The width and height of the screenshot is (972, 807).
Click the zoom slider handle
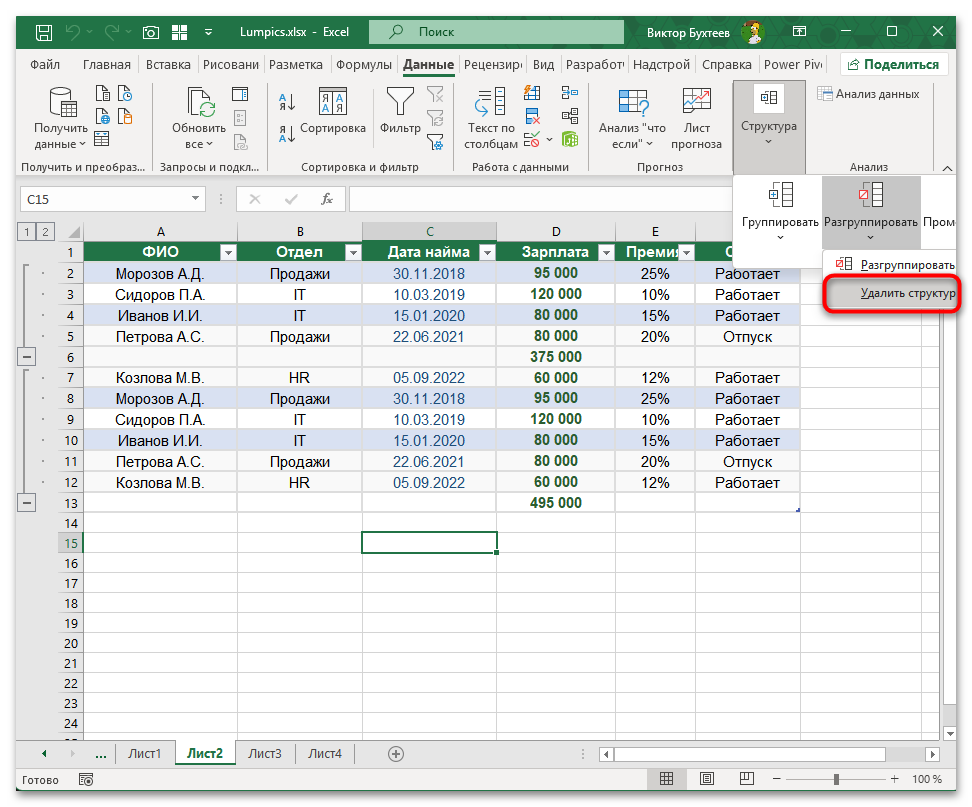coord(836,779)
